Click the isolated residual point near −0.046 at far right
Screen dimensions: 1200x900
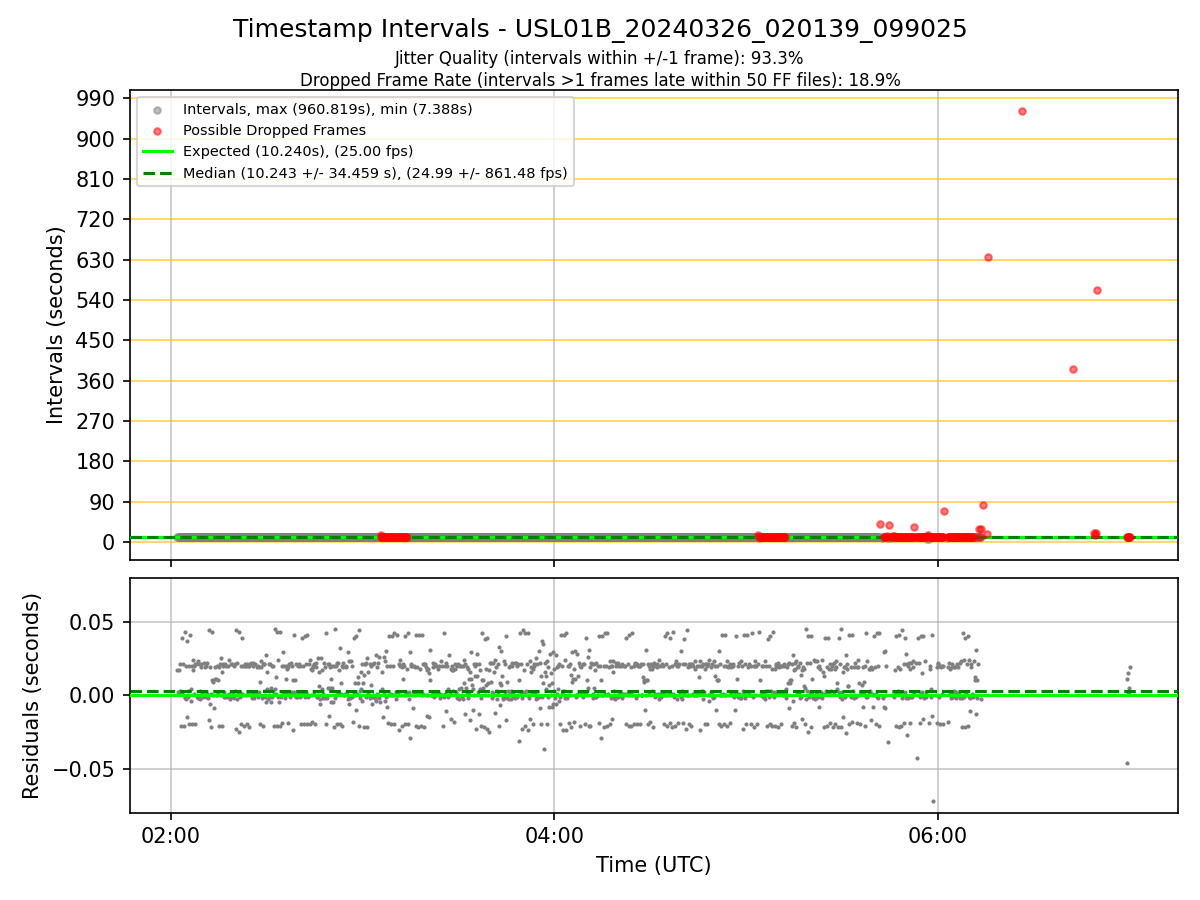pos(1127,763)
